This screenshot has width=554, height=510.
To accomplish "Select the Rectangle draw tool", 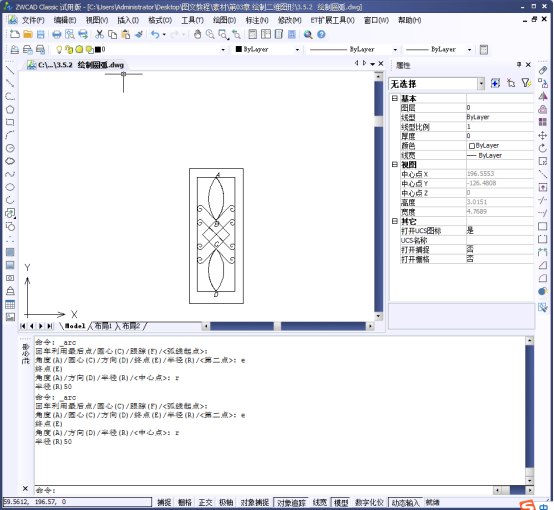I will click(10, 122).
